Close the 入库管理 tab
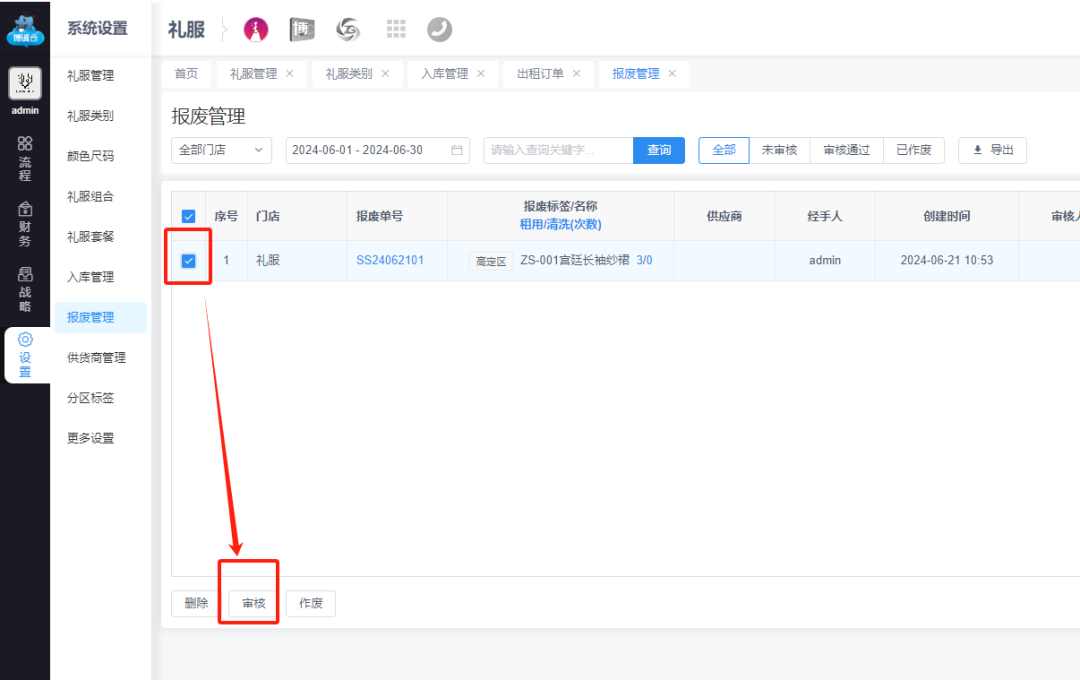The height and width of the screenshot is (680, 1080). pyautogui.click(x=481, y=74)
